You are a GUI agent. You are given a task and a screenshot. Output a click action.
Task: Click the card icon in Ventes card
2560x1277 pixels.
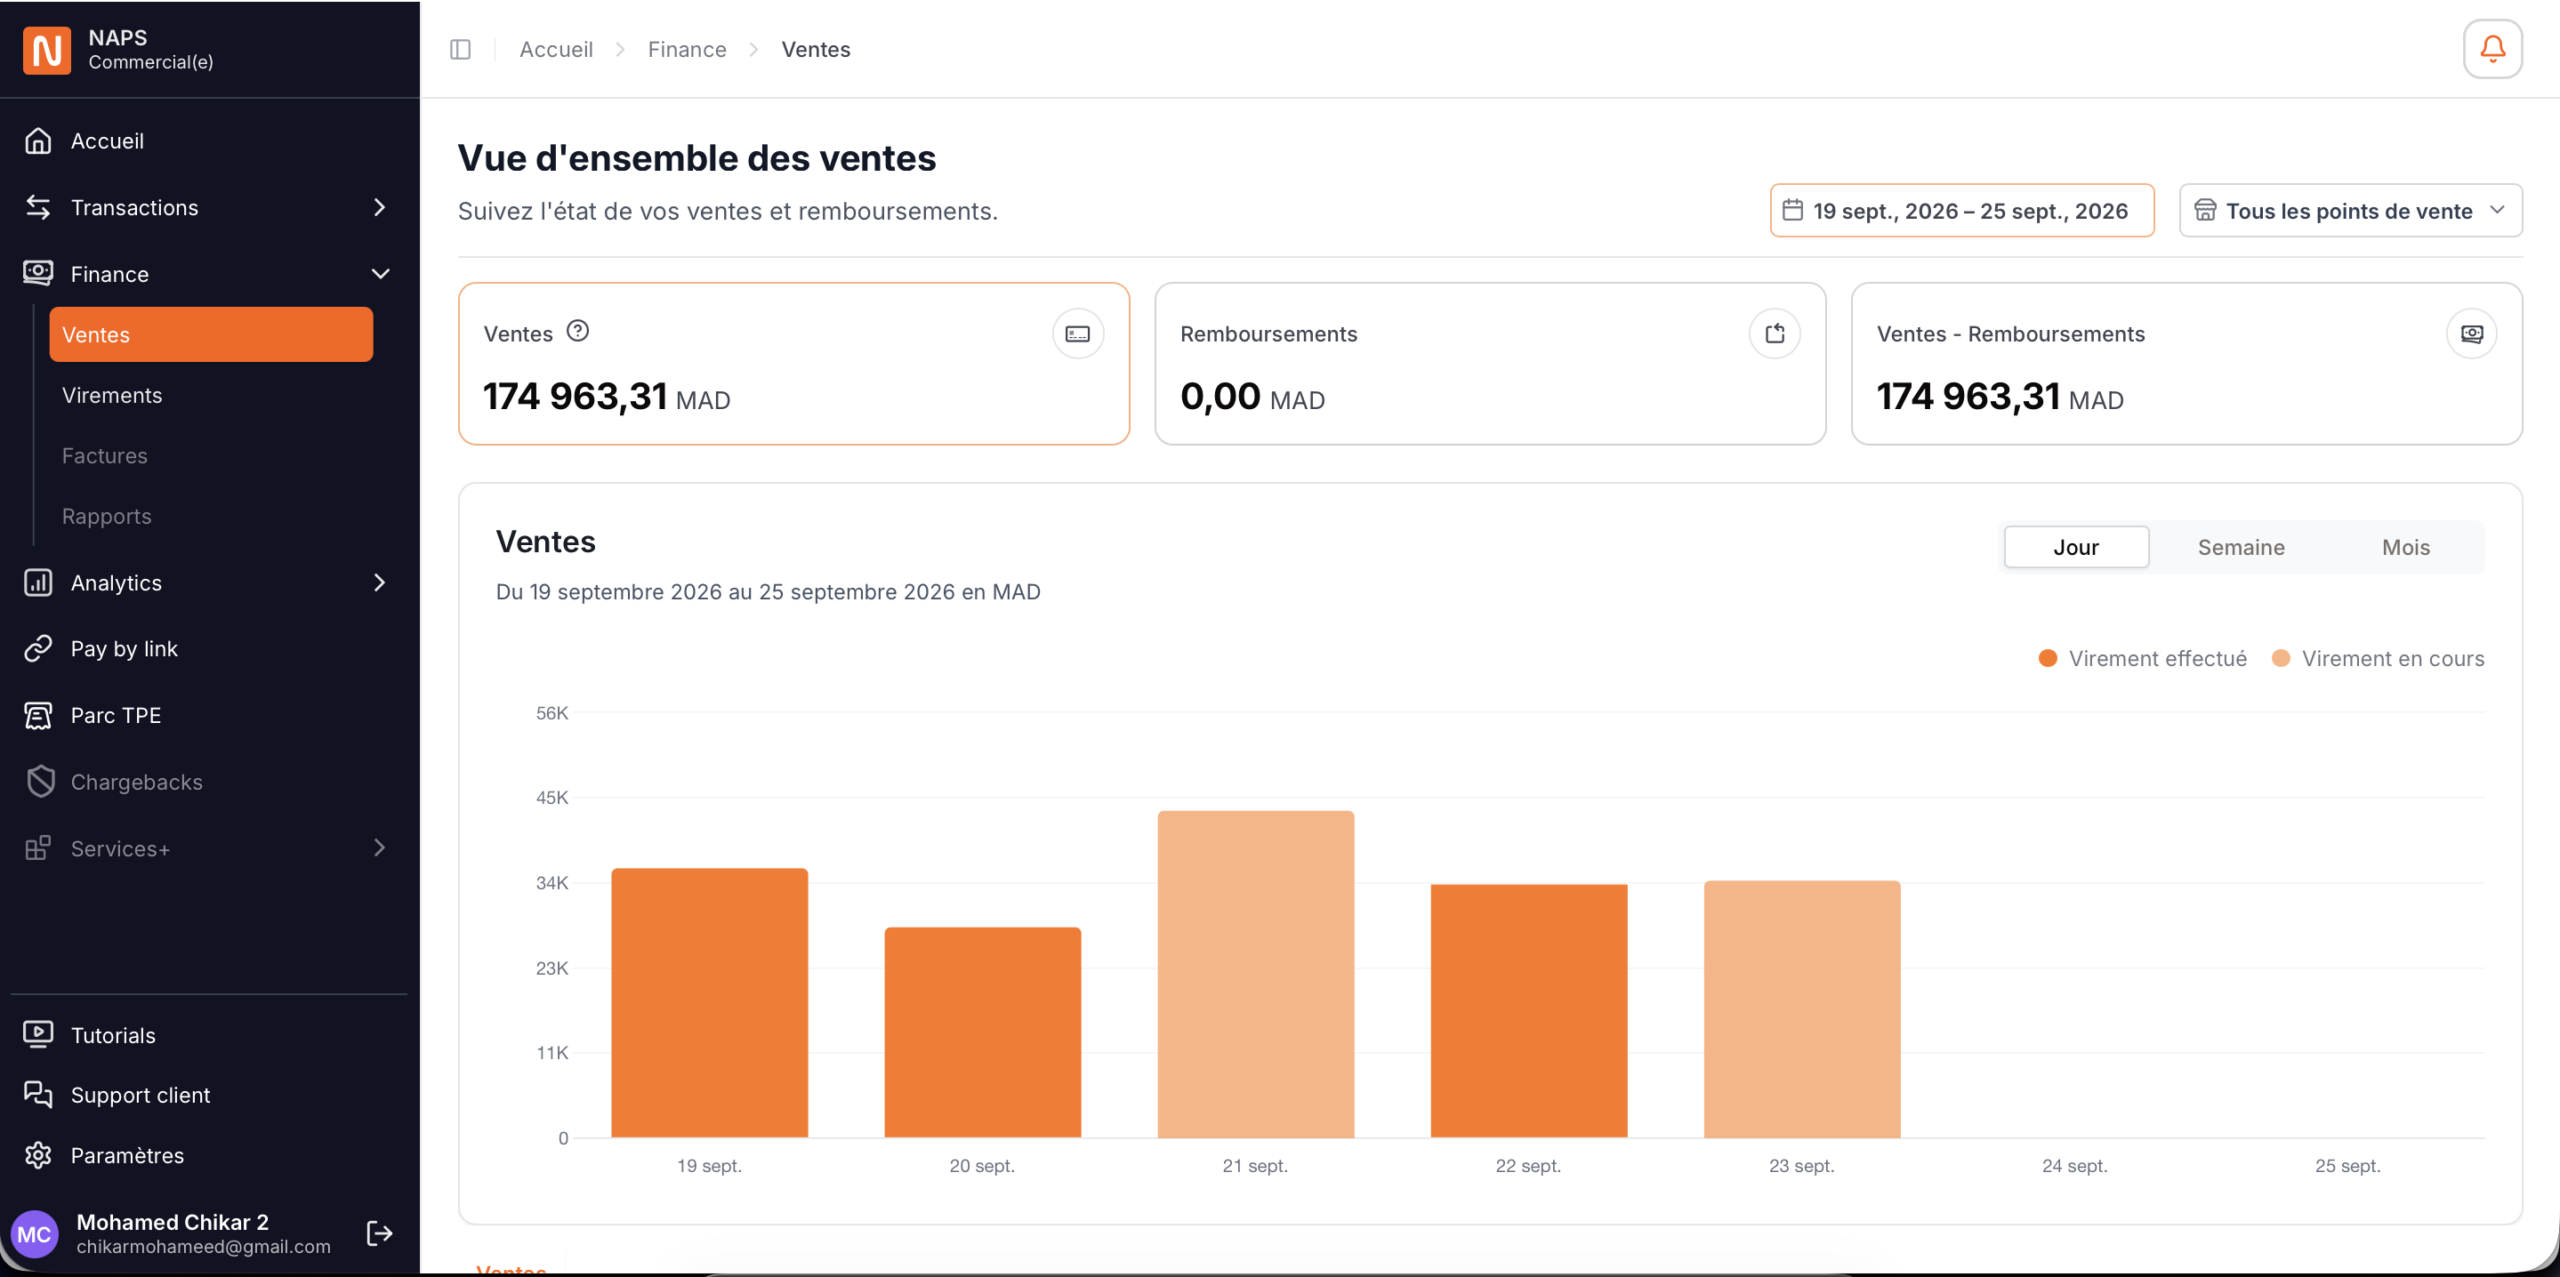click(1078, 334)
